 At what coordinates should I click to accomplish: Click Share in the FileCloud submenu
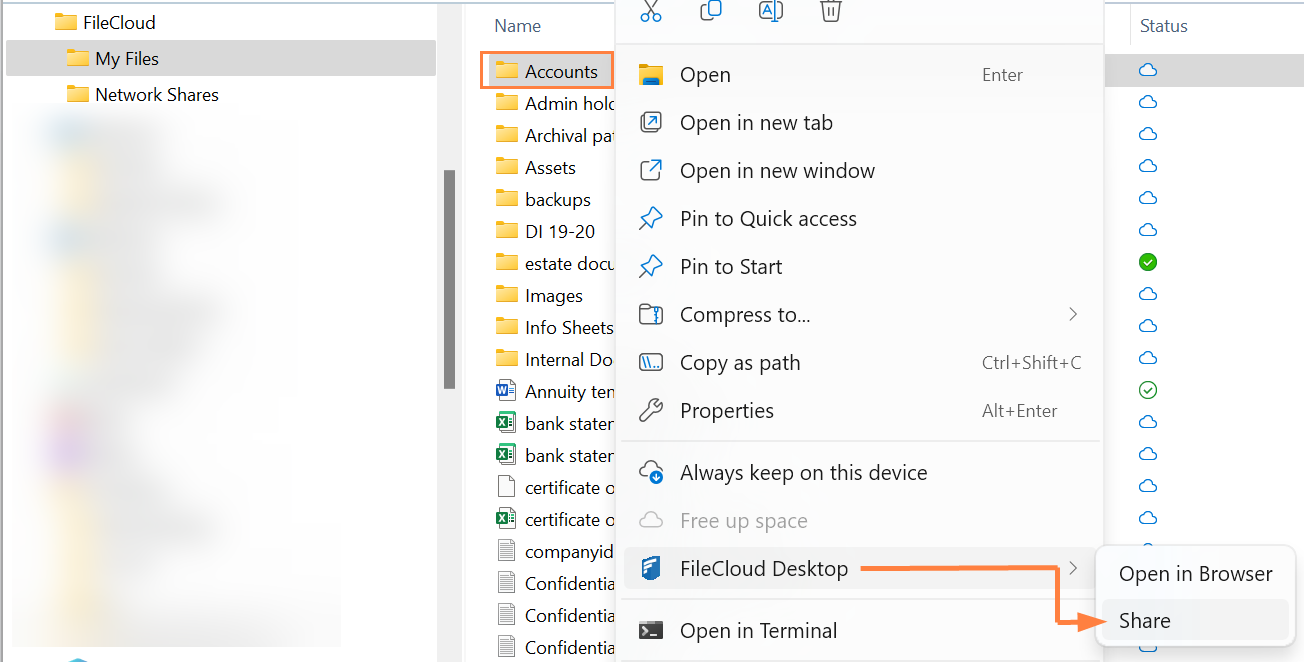[1144, 620]
